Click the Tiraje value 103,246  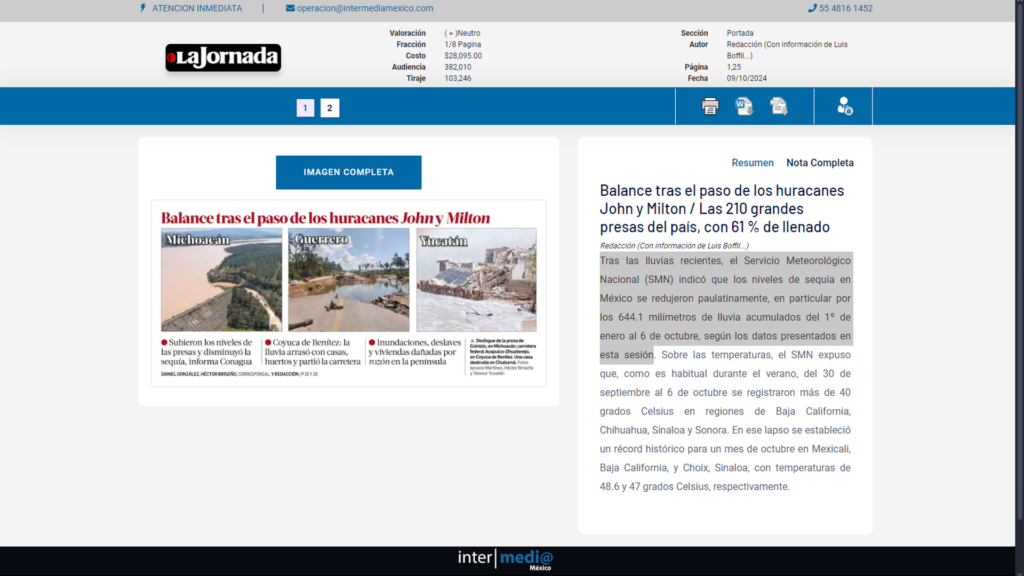(458, 78)
